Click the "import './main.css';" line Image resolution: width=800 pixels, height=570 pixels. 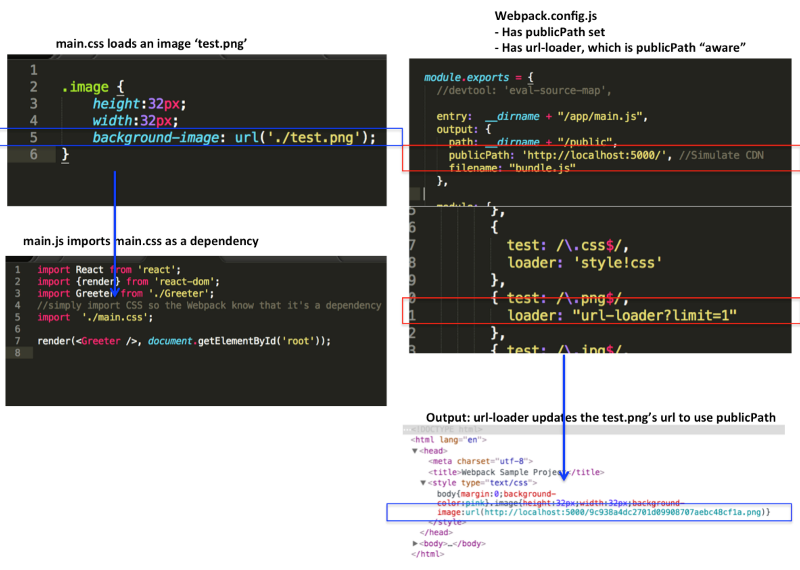[x=95, y=317]
